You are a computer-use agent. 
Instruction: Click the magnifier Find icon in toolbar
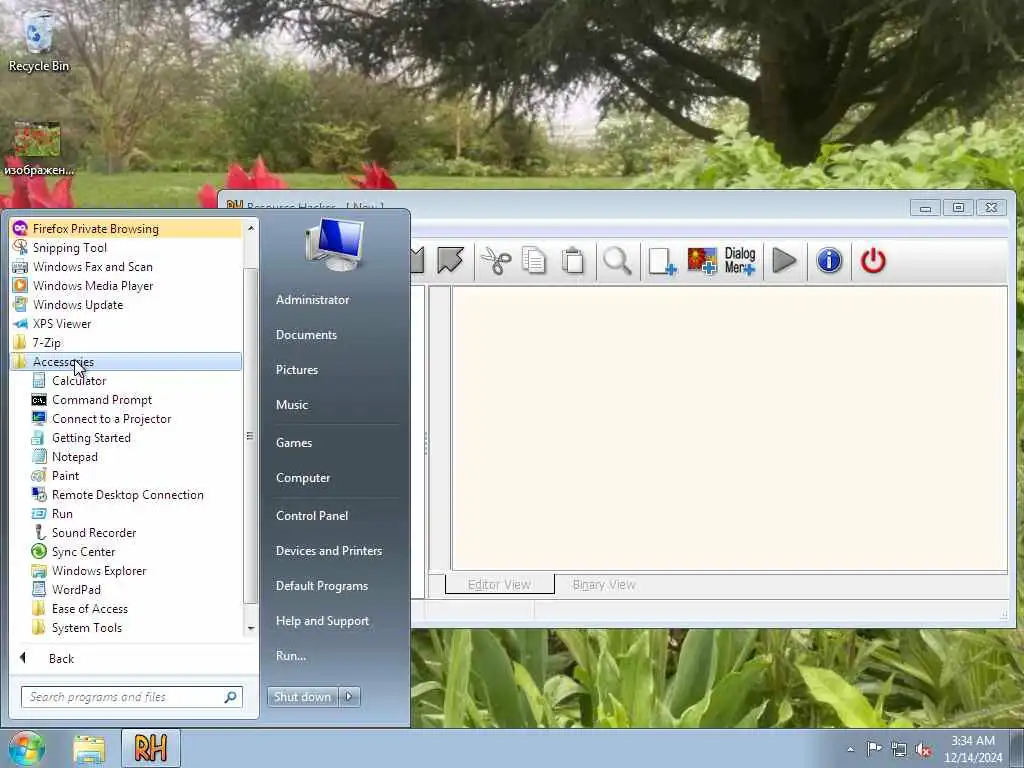tap(617, 261)
